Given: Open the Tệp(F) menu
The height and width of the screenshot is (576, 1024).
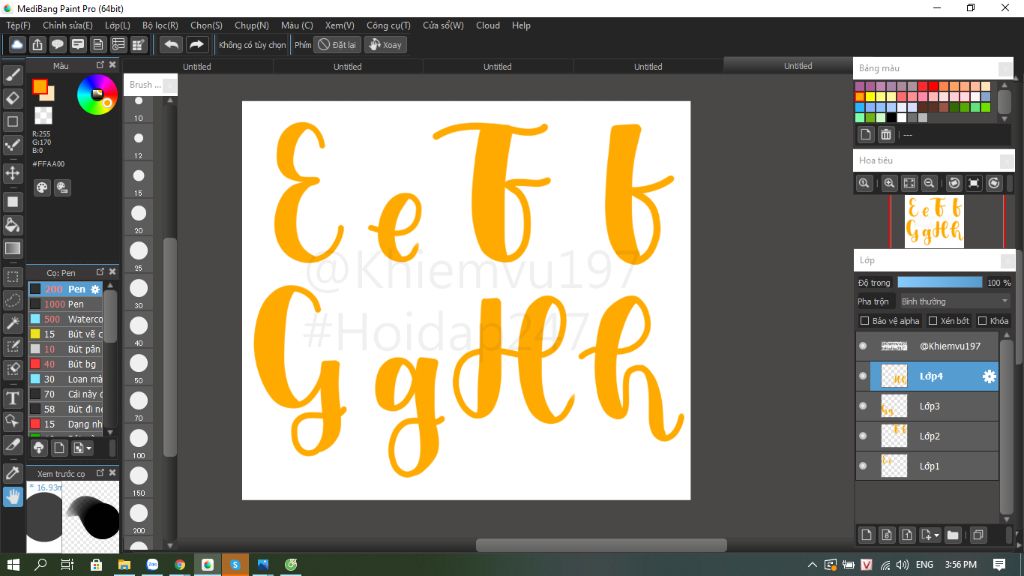Looking at the screenshot, I should click(x=18, y=25).
